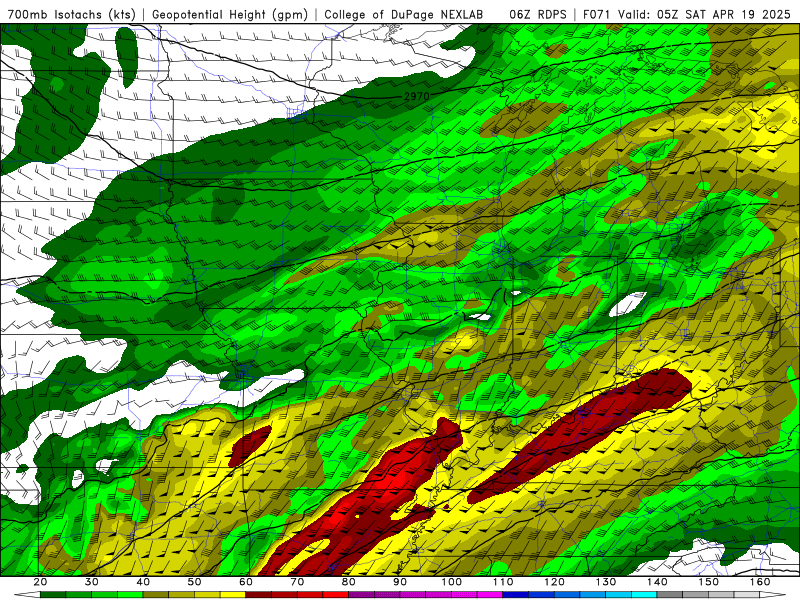The width and height of the screenshot is (800, 600).
Task: Click the '40' color scale label
Action: (143, 582)
